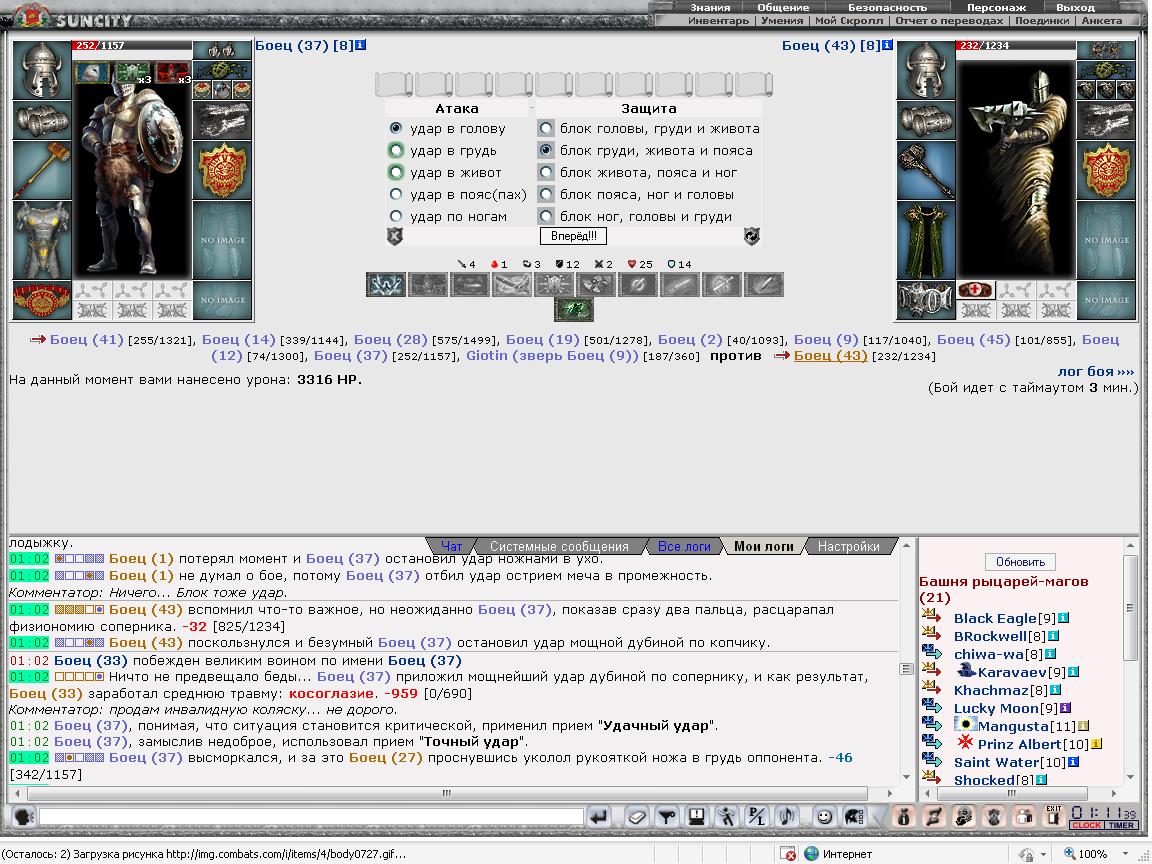Open player 'Black Eagle' in the list
Image resolution: width=1152 pixels, height=864 pixels.
(995, 619)
